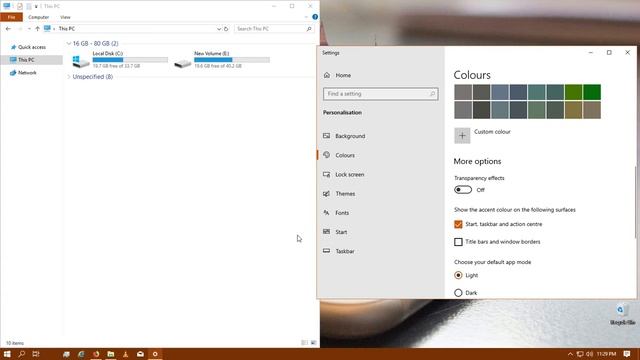Show hidden system tray icons
640x360 pixels.
(x=570, y=354)
